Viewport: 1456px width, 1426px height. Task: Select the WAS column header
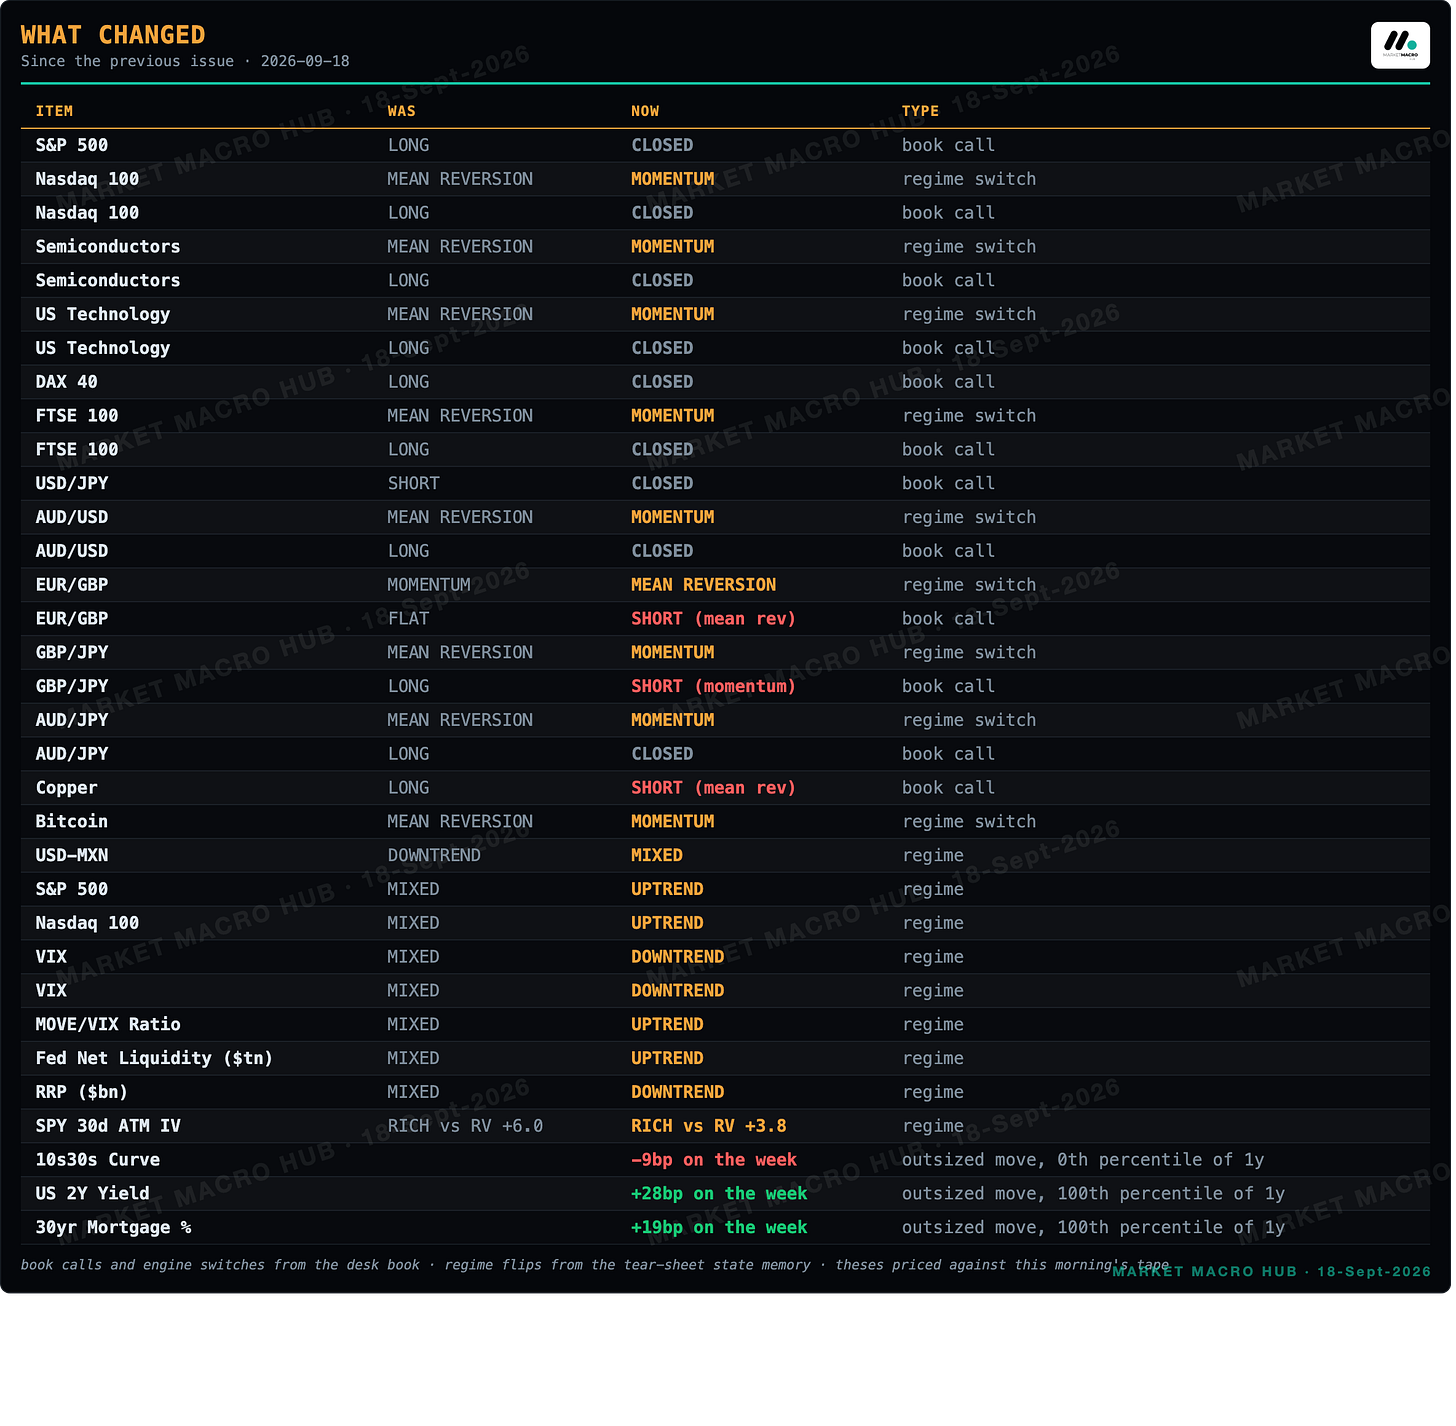point(402,111)
